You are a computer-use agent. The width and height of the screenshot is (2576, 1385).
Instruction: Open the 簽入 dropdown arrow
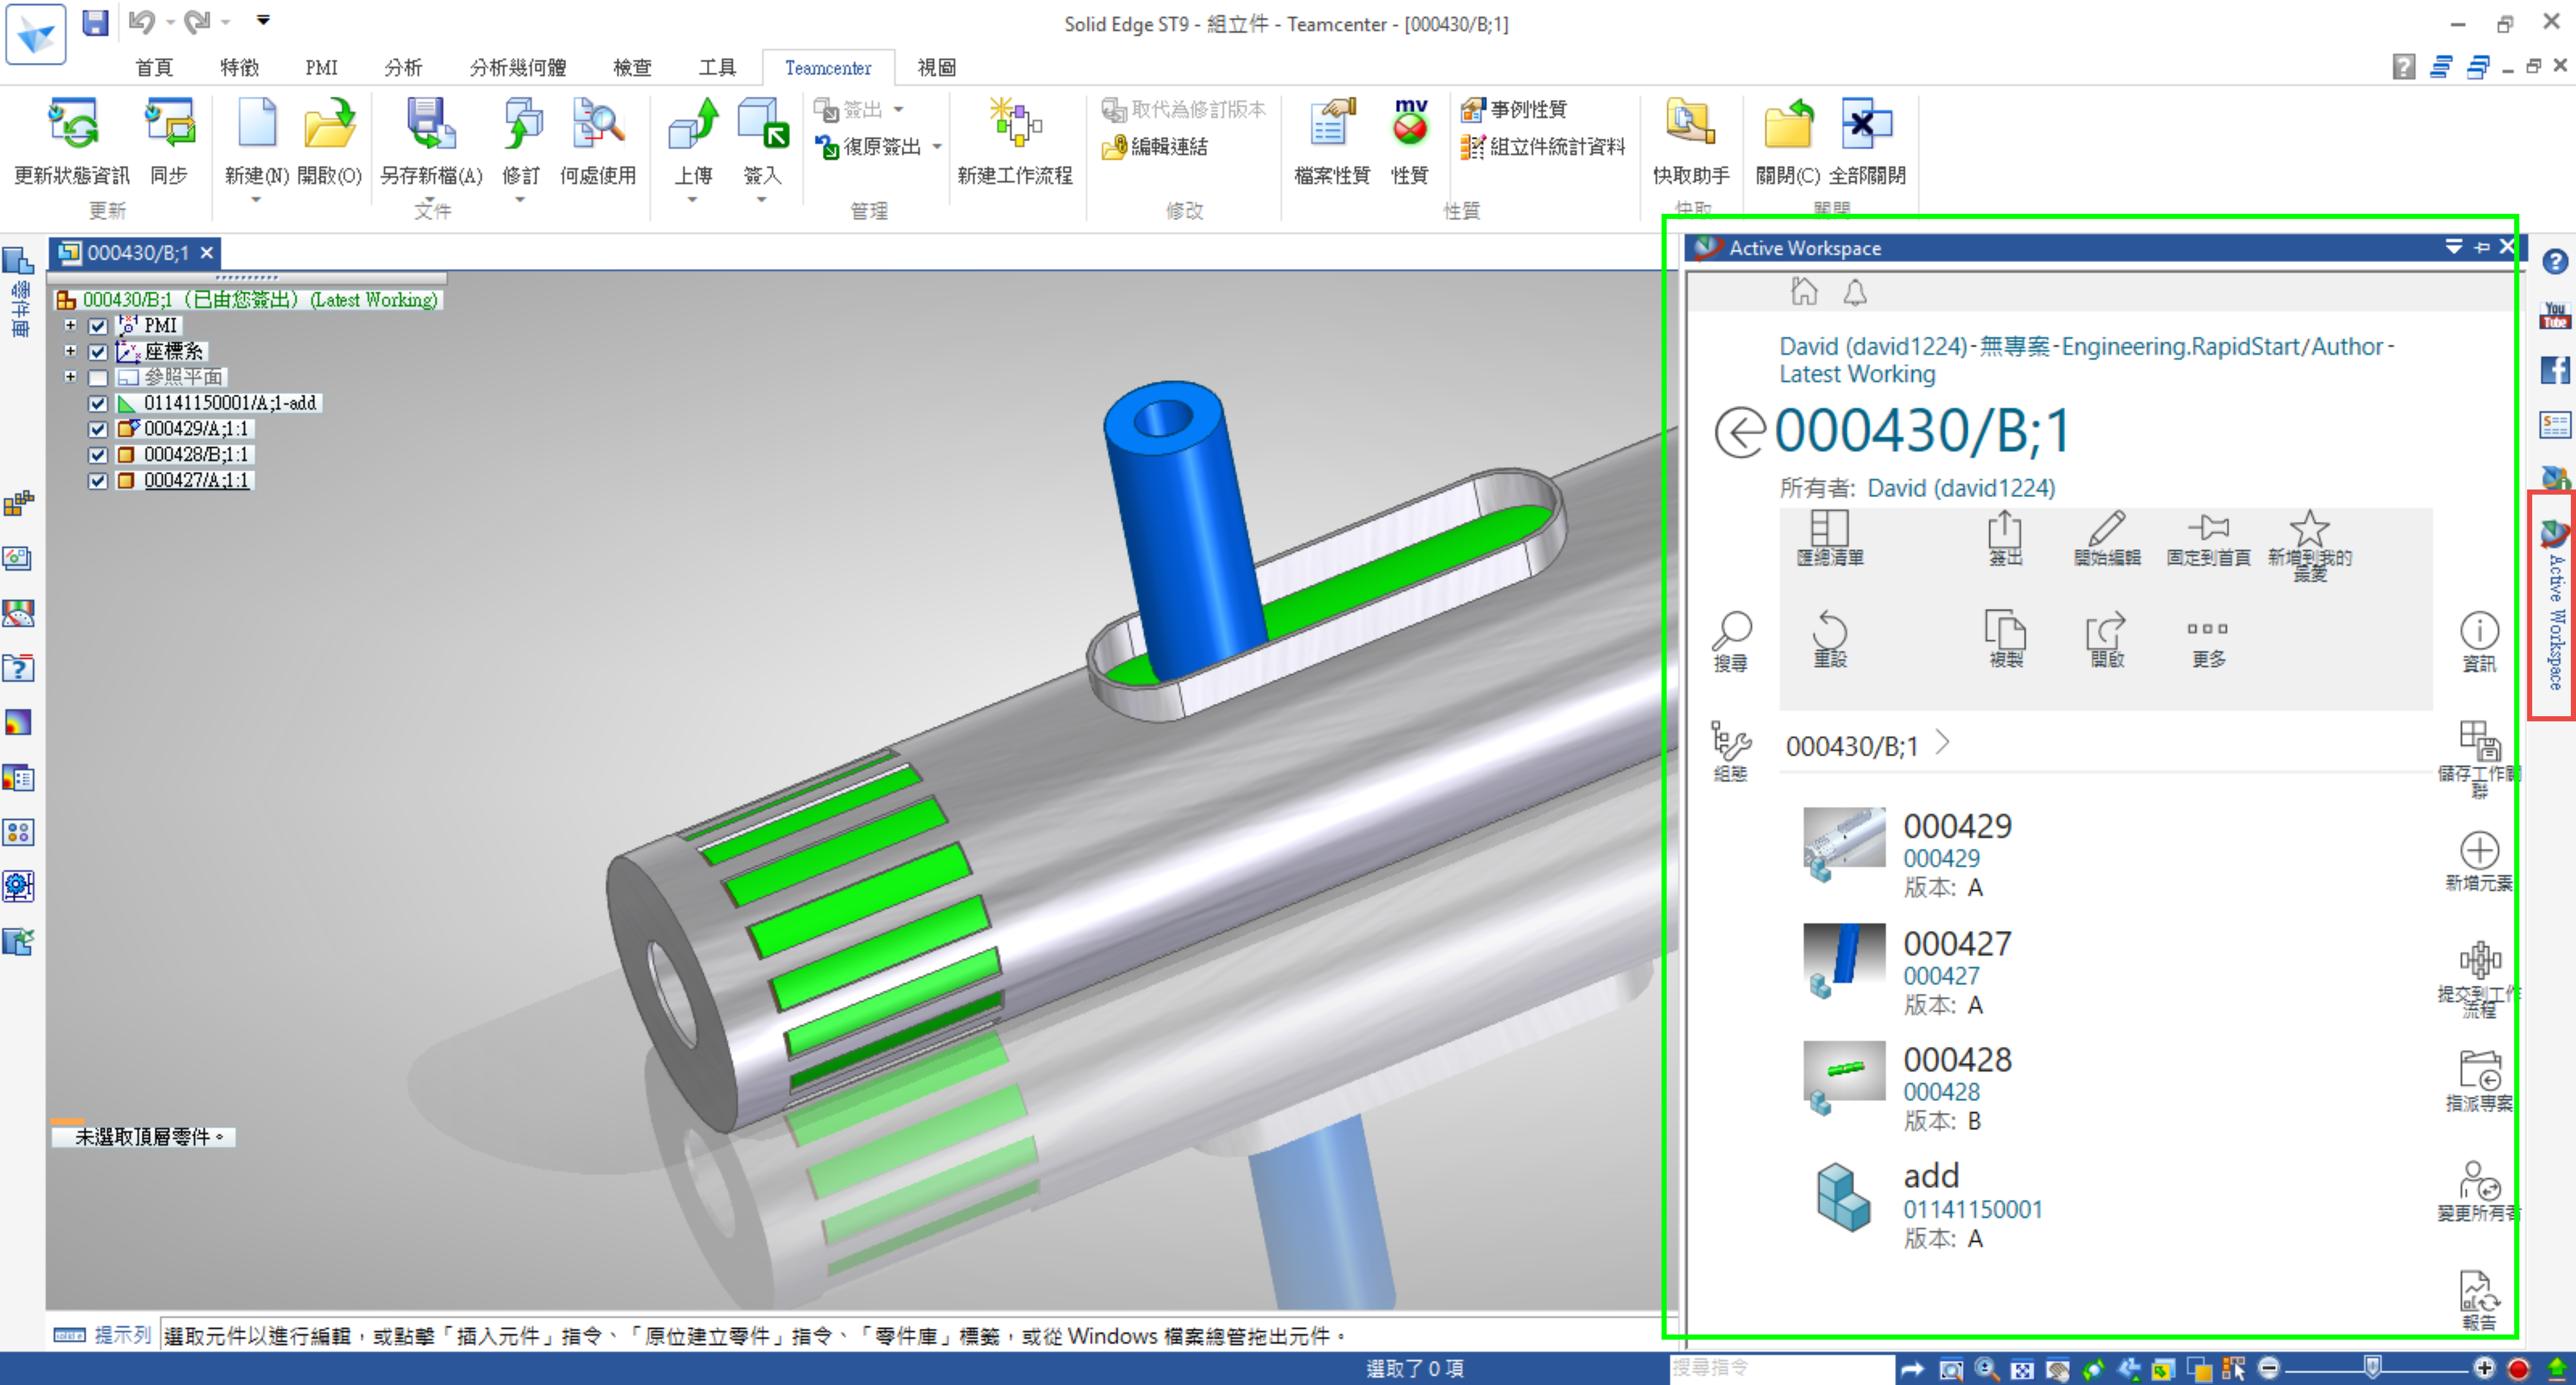pos(762,200)
